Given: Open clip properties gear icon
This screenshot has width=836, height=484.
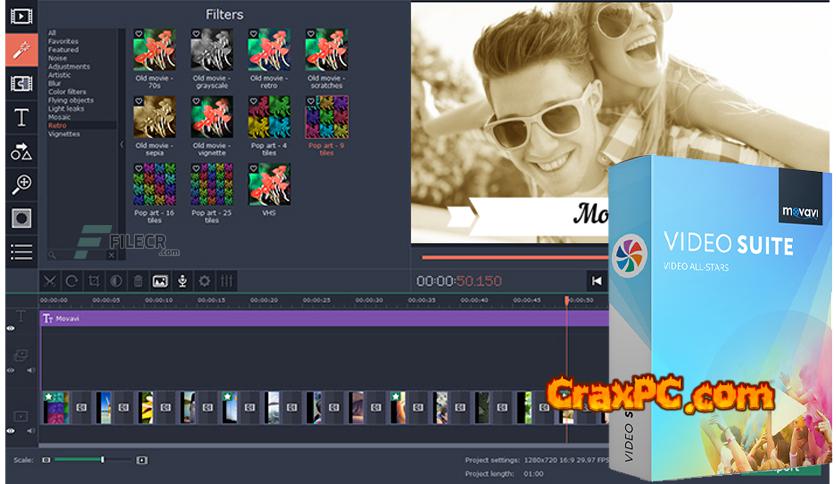Looking at the screenshot, I should point(204,281).
